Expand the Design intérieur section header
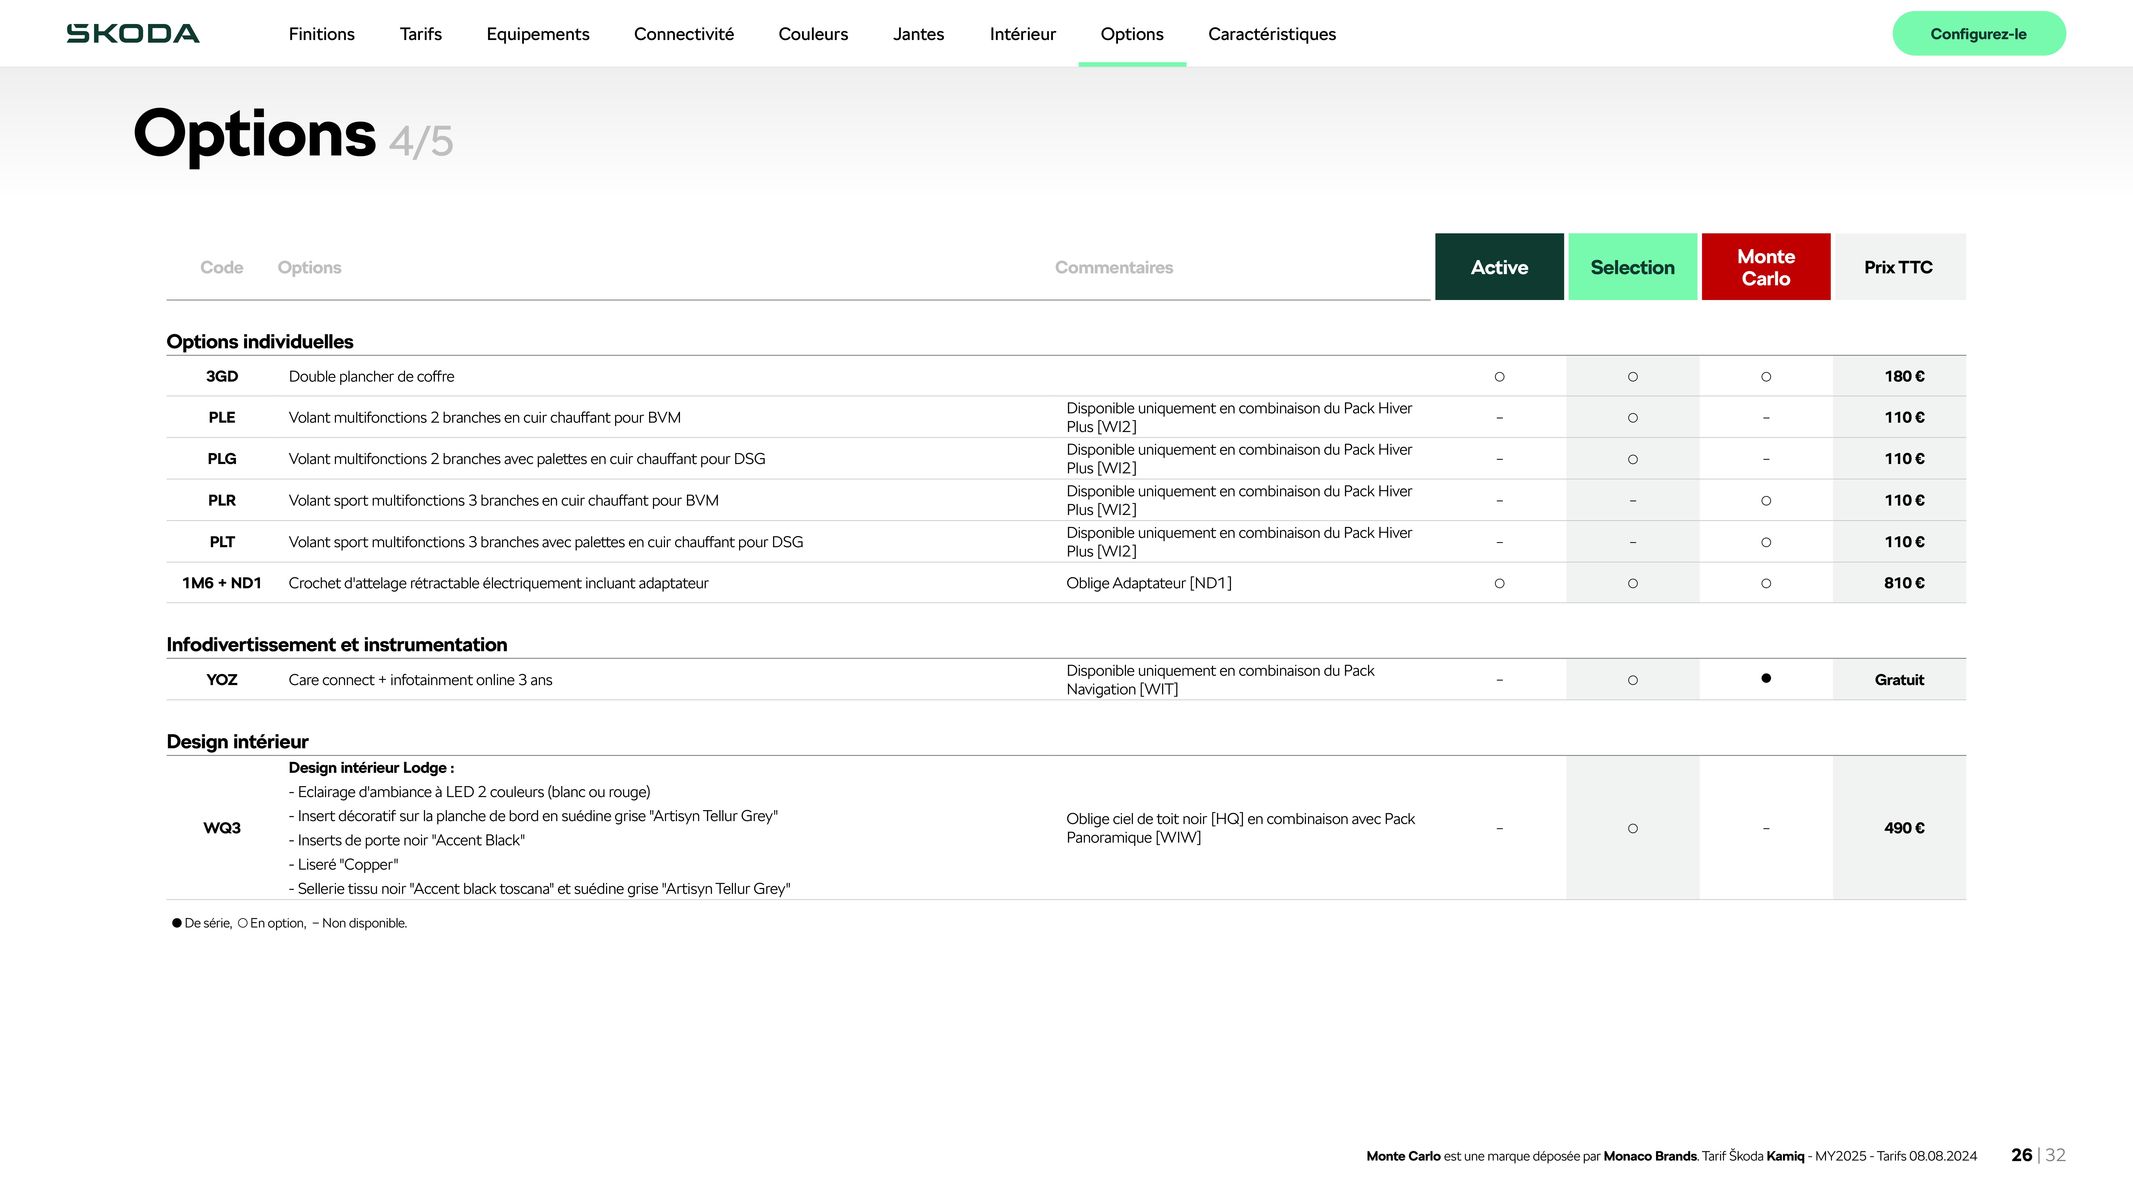Viewport: 2133px width, 1200px height. [237, 740]
